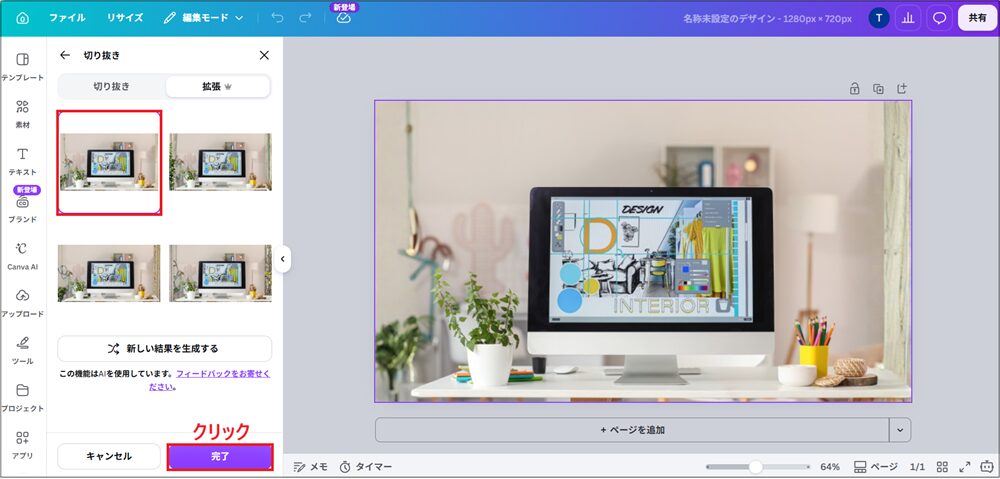Image resolution: width=1000 pixels, height=479 pixels.
Task: Open メモ notes at the bottom bar
Action: 311,467
